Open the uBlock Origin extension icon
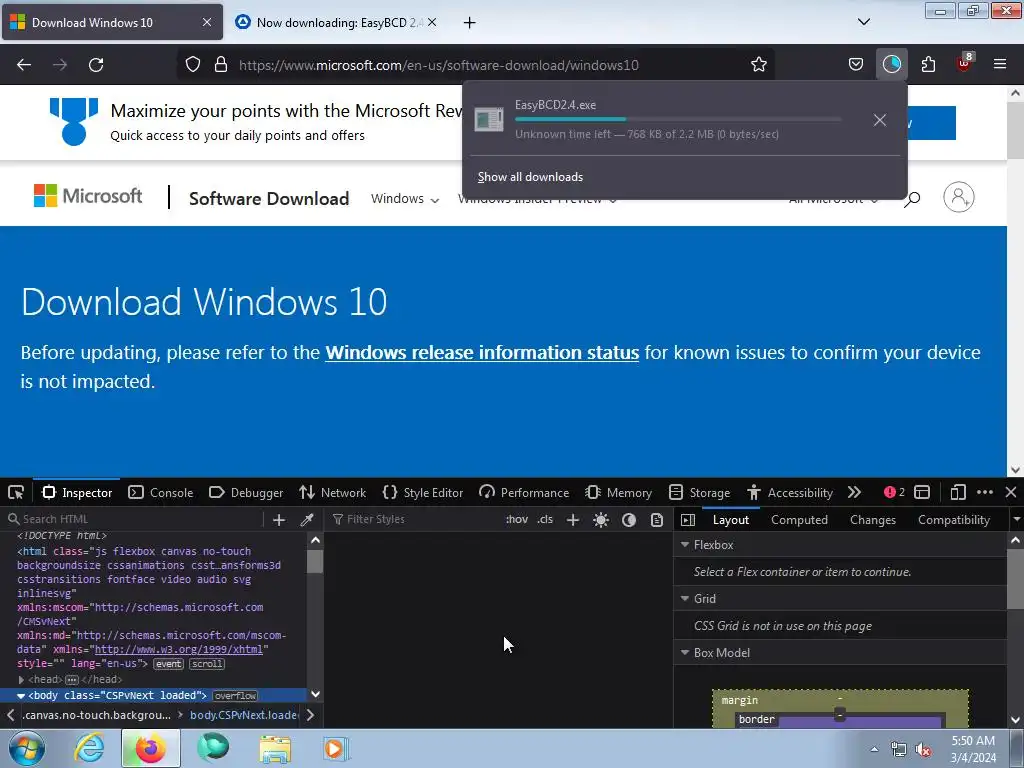The height and width of the screenshot is (768, 1024). tap(964, 63)
